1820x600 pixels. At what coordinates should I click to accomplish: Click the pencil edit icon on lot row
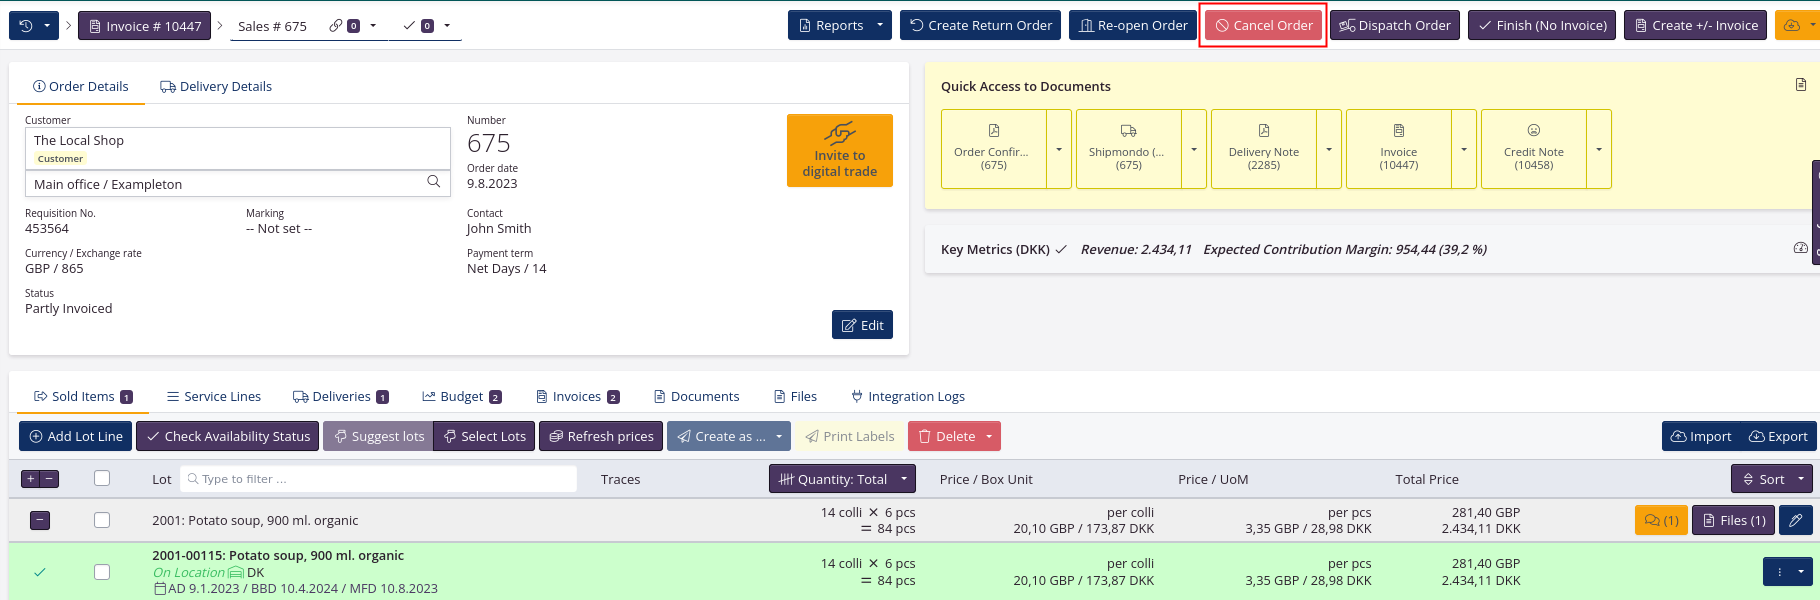[x=1796, y=520]
